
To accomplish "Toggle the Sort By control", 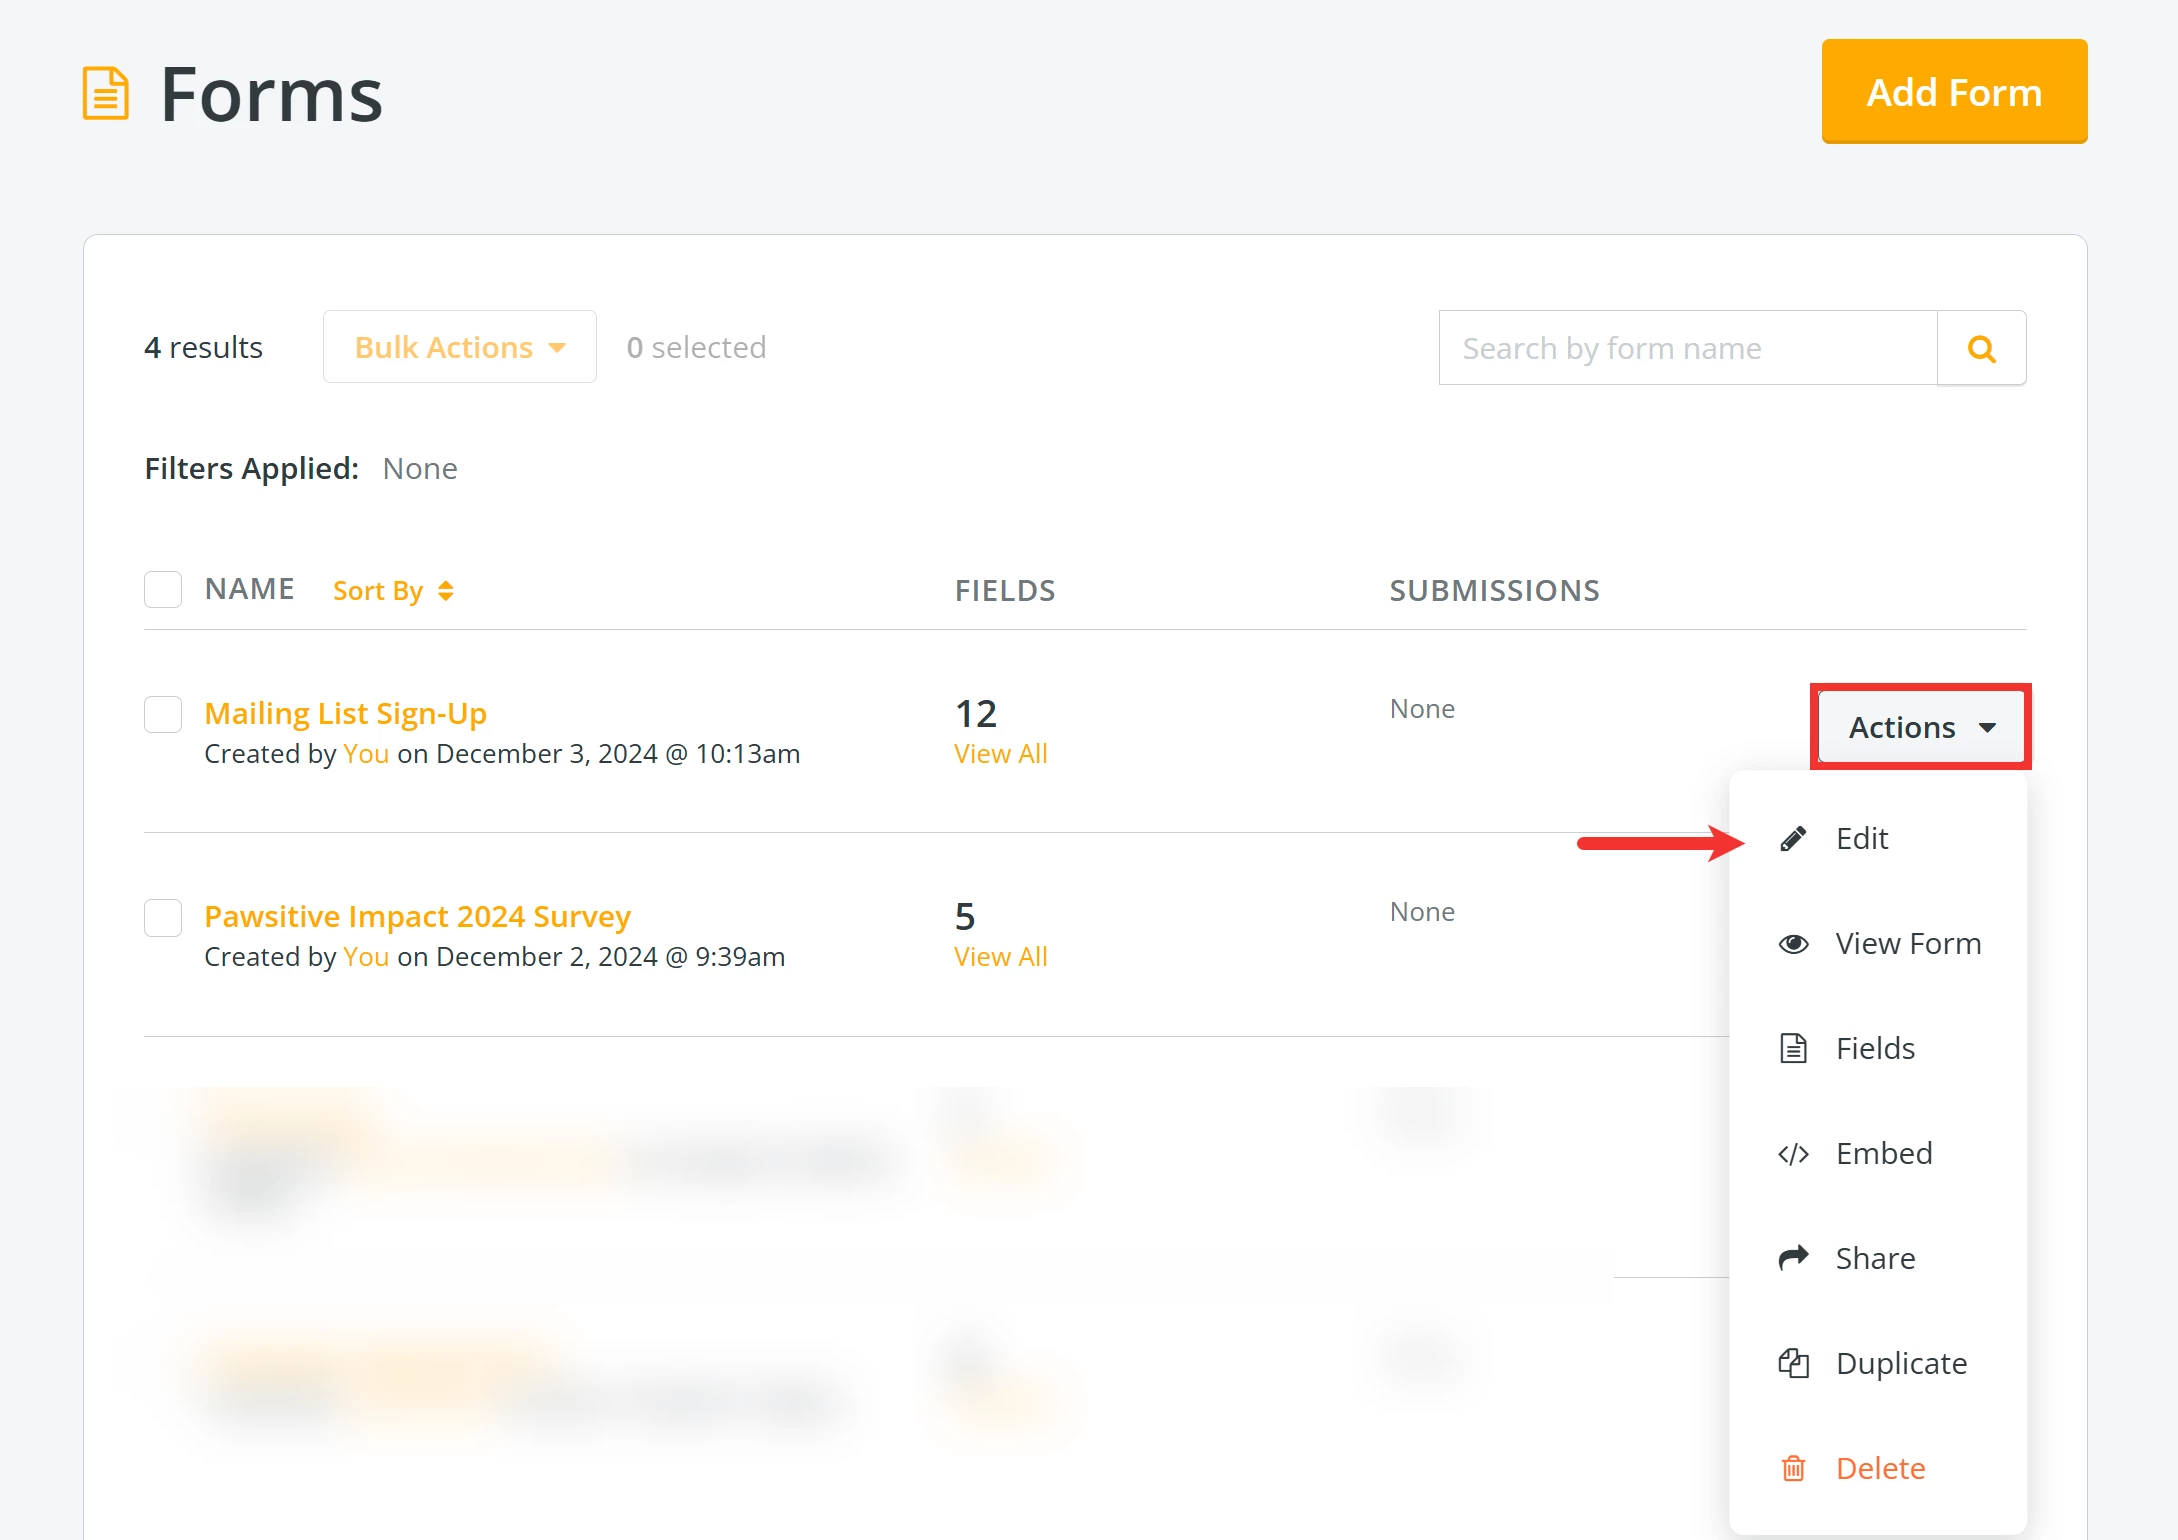I will tap(393, 591).
